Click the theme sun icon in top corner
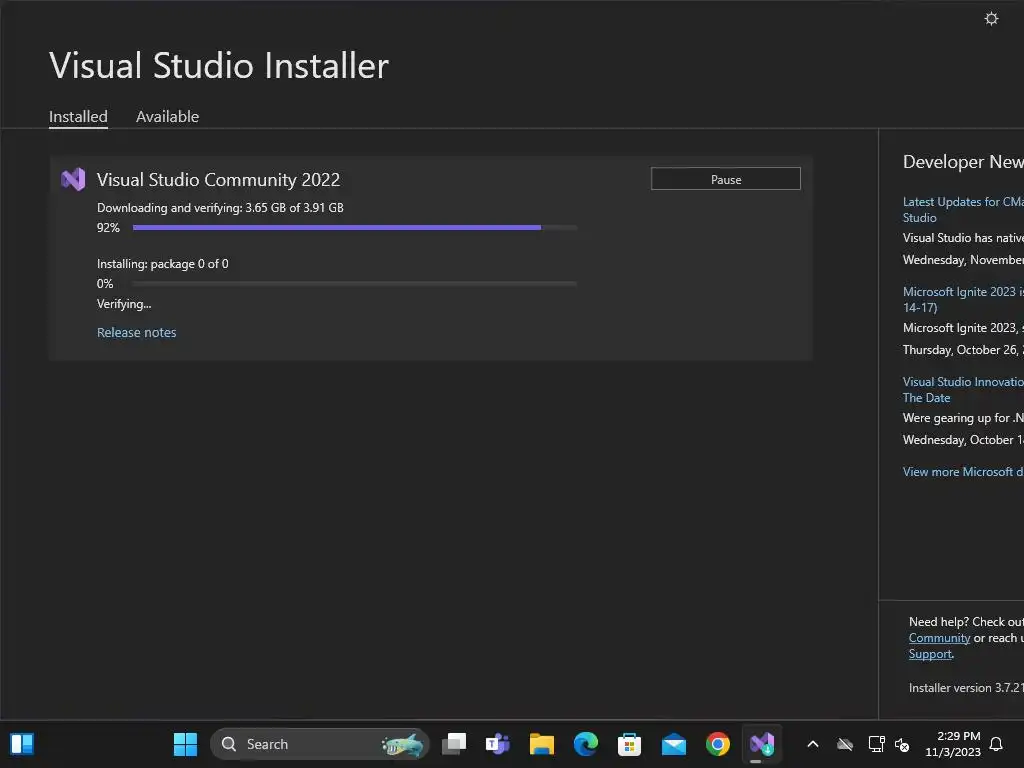This screenshot has height=768, width=1024. tap(991, 18)
